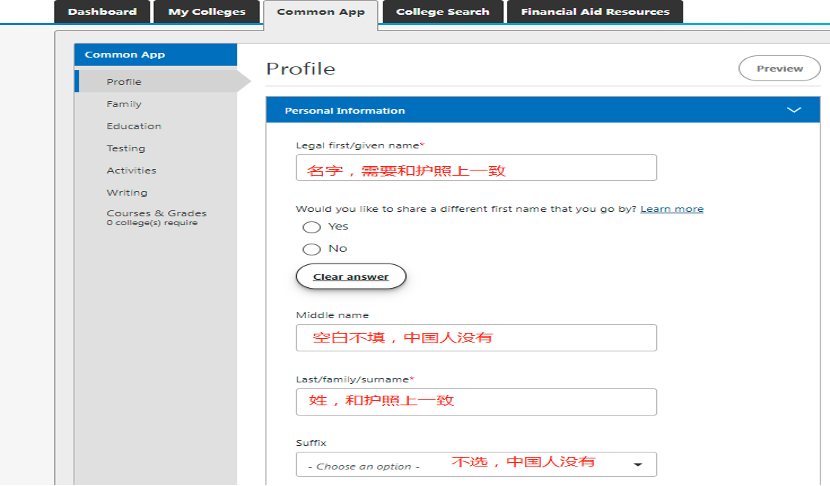Image resolution: width=830 pixels, height=486 pixels.
Task: Click the Suffix label
Action: pos(311,443)
